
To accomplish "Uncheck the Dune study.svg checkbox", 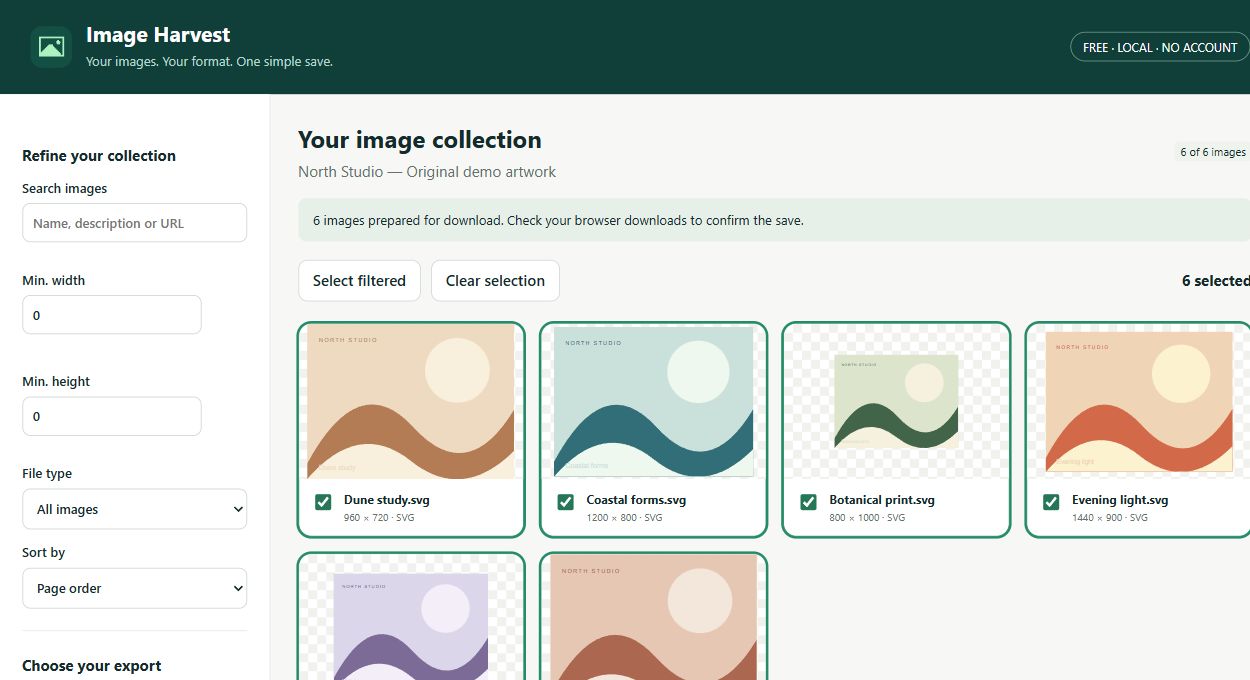I will coord(323,502).
